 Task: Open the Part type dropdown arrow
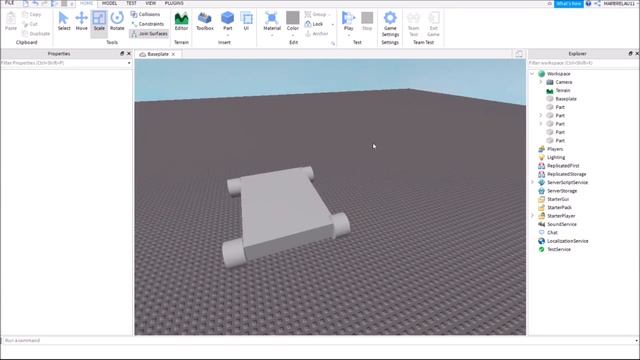tap(227, 35)
